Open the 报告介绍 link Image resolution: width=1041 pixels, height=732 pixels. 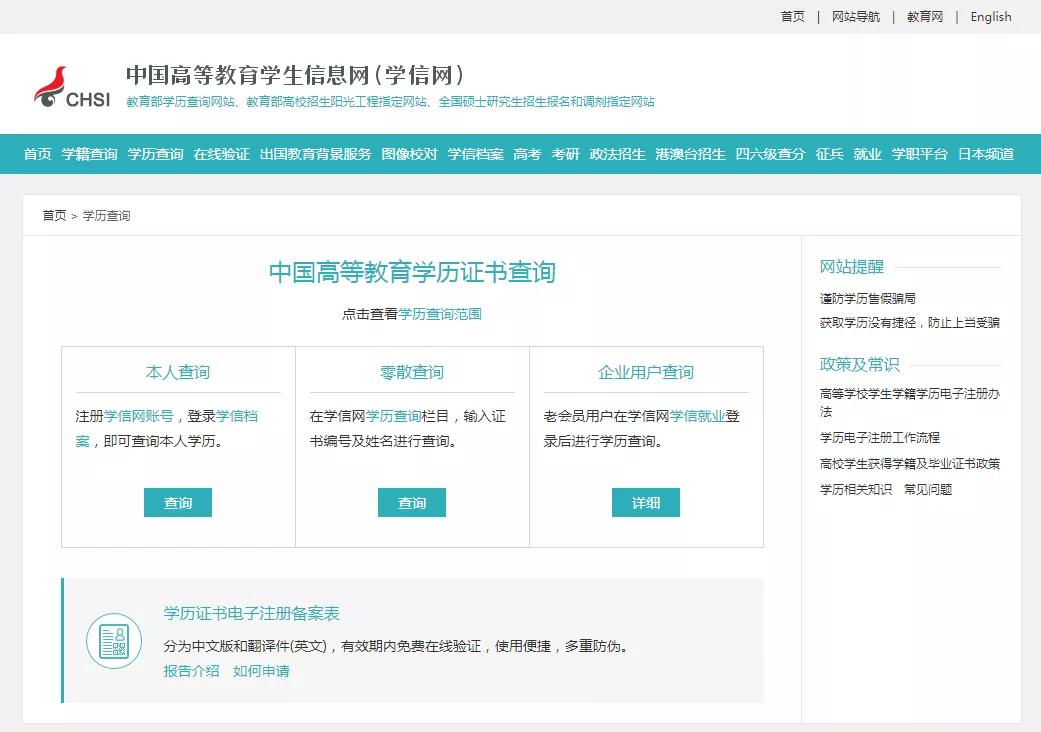point(191,671)
